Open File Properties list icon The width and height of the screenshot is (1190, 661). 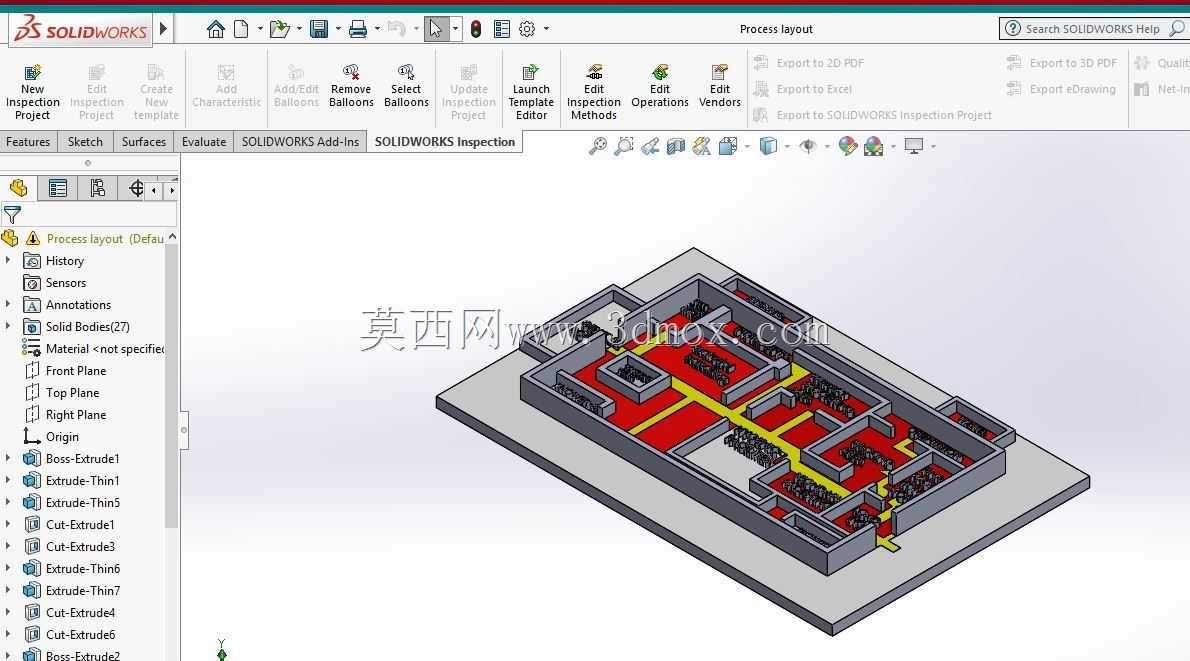click(502, 29)
